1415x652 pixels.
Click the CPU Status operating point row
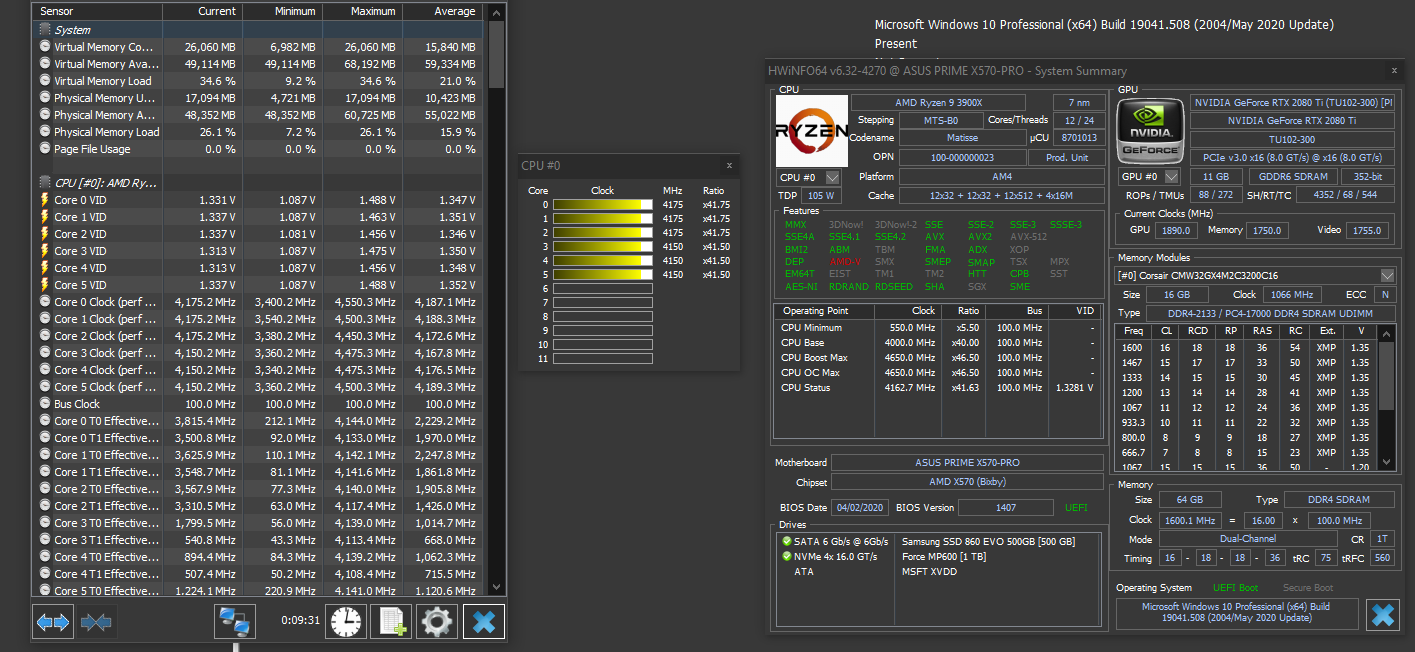tap(939, 387)
